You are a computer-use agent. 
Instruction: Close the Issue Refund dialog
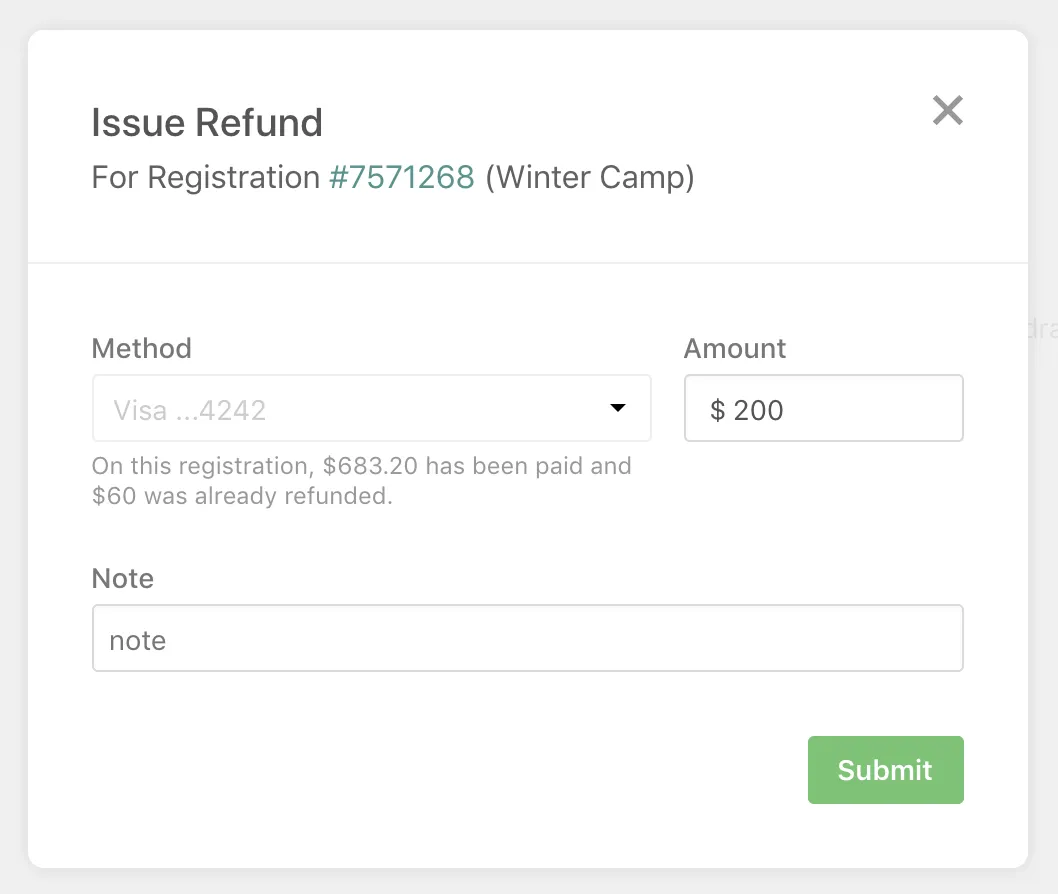pos(947,110)
